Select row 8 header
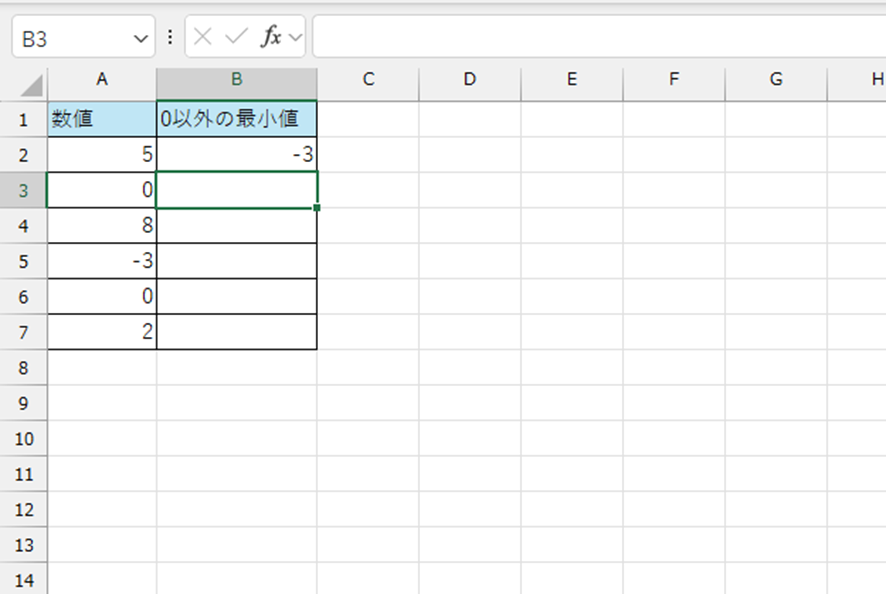Screen dimensions: 886x594 click(23, 368)
